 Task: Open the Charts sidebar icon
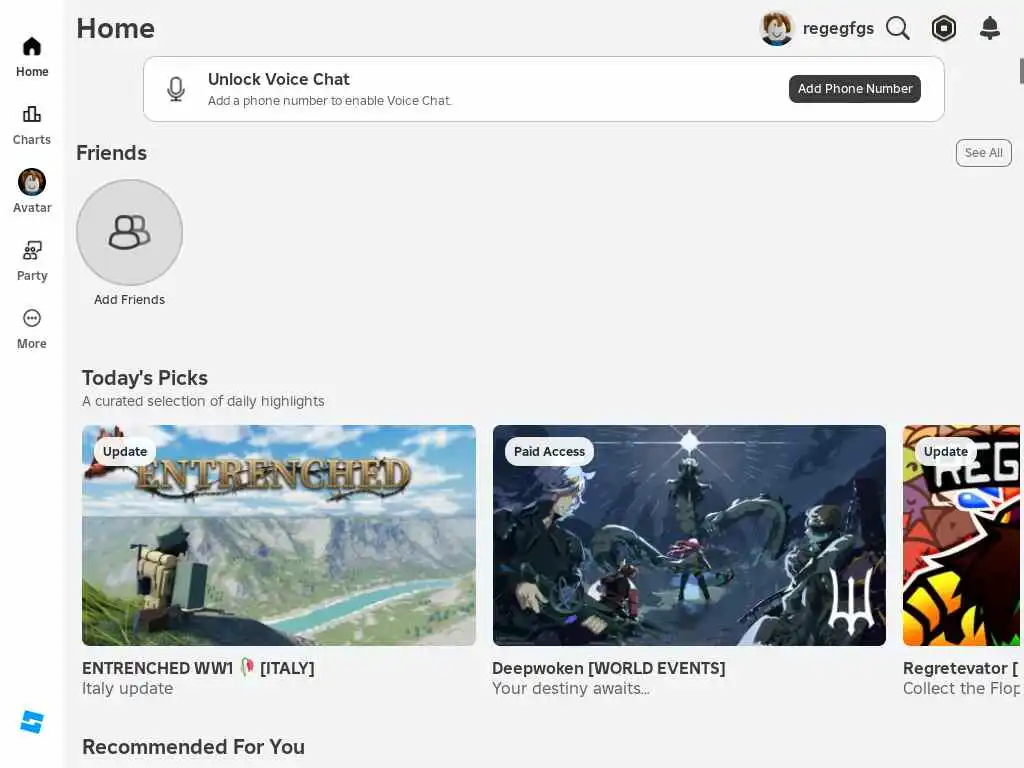31,114
